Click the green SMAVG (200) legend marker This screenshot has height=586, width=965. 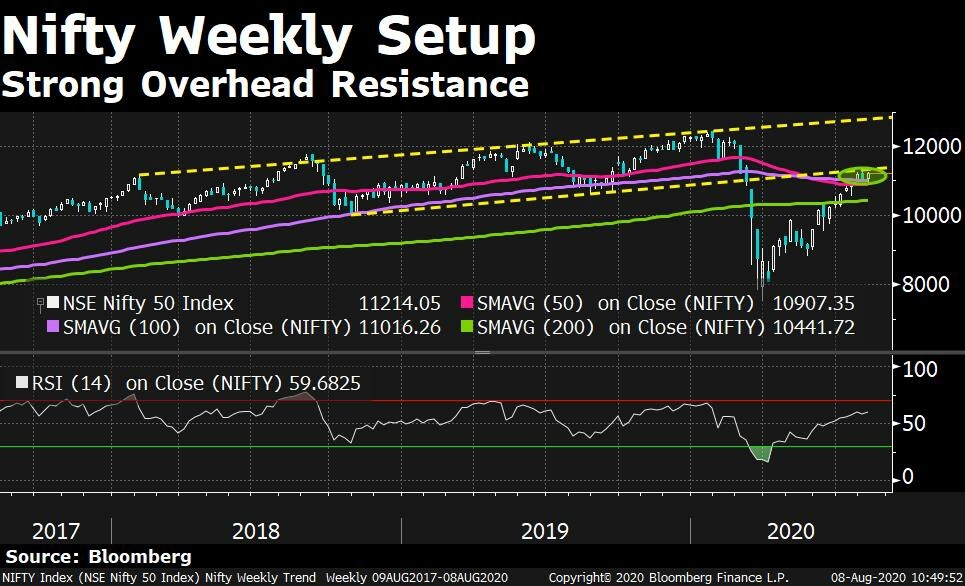pos(465,326)
